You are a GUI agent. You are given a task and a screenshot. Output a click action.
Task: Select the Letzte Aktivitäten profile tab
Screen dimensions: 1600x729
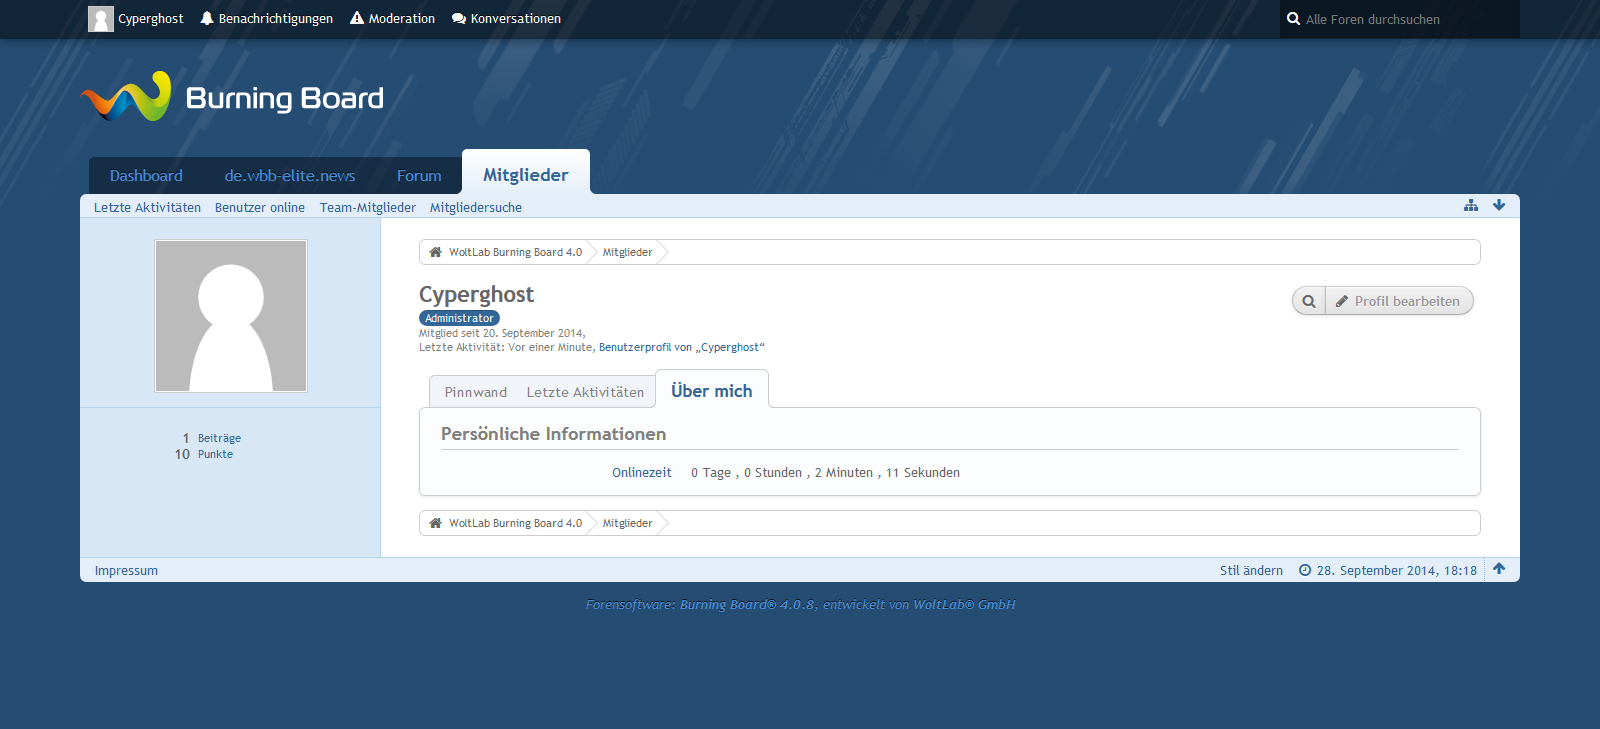pos(585,392)
